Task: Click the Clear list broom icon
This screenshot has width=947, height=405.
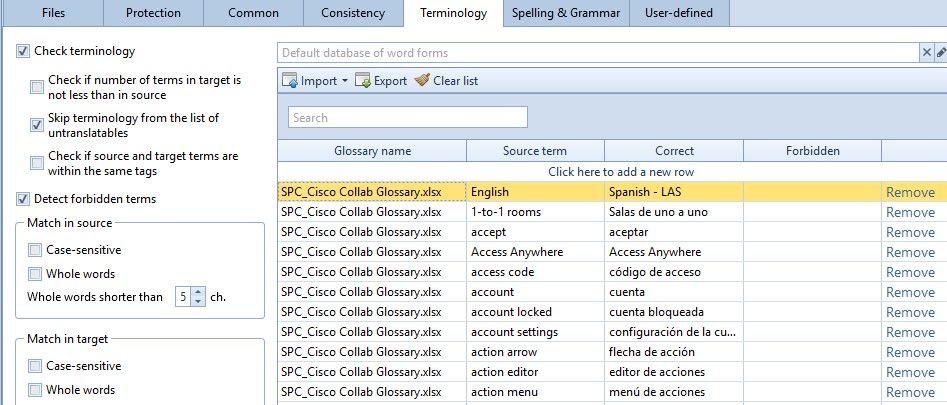Action: 422,80
